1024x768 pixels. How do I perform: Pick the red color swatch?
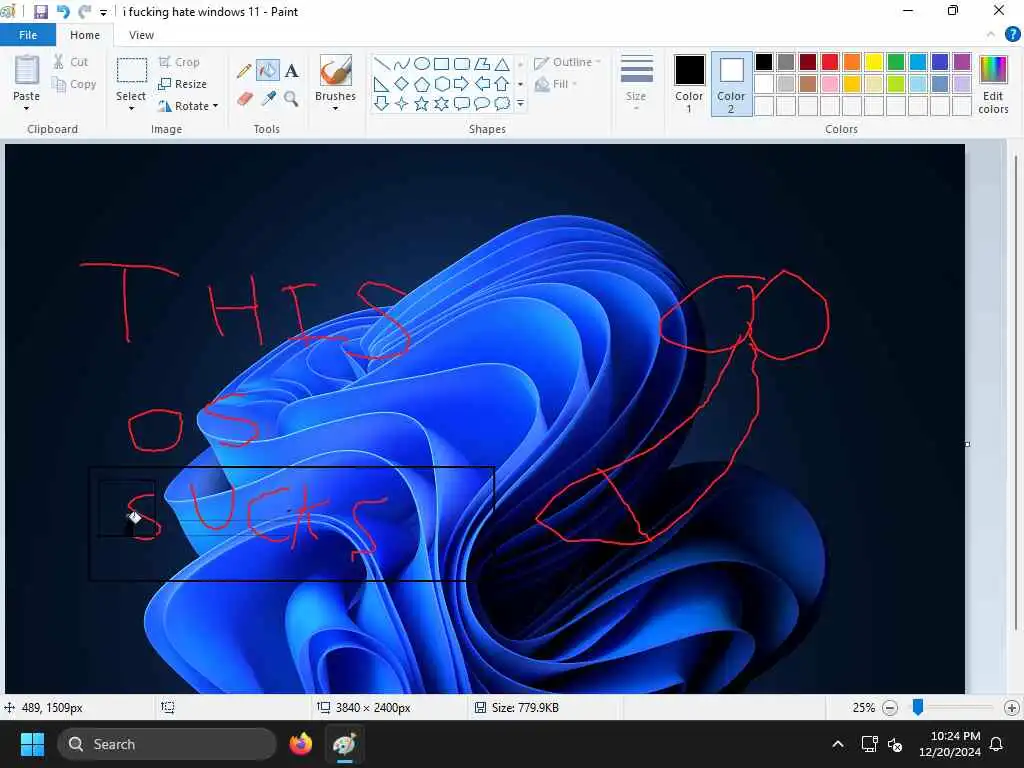830,62
